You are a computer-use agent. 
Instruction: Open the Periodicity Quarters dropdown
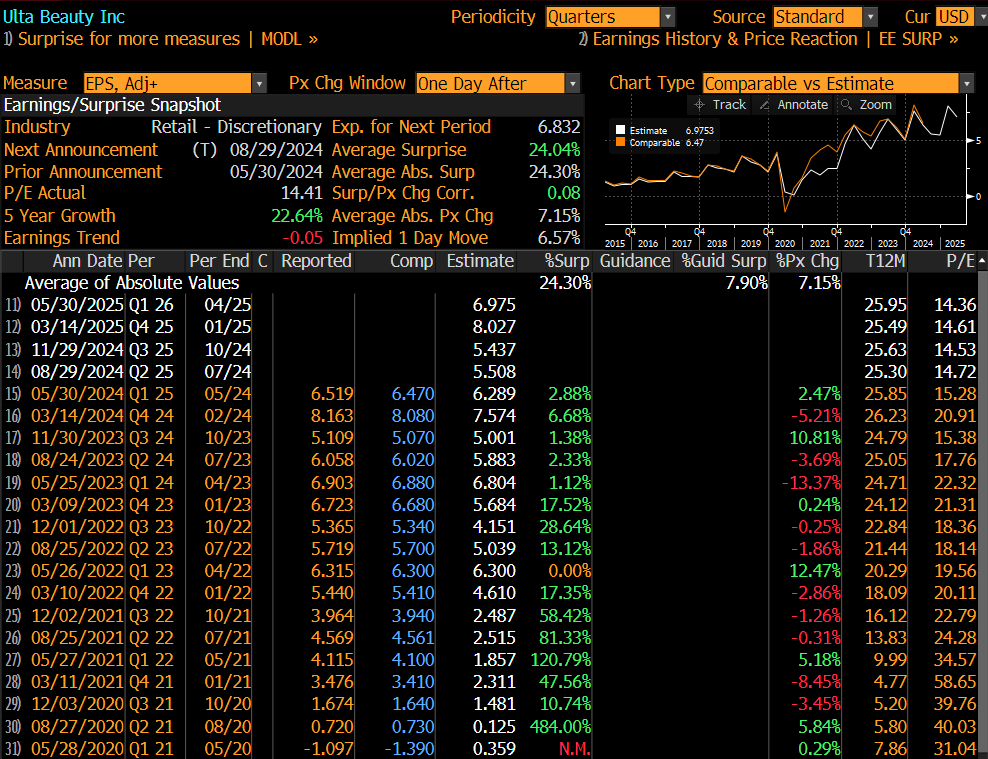coord(668,17)
